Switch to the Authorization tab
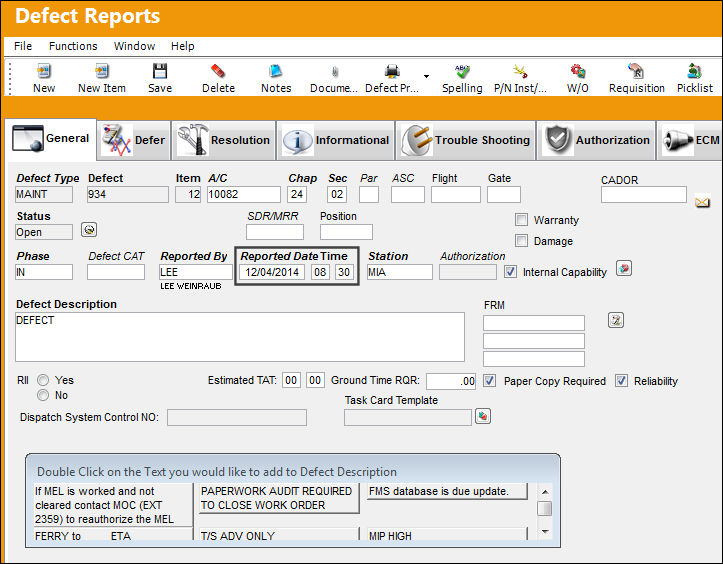 [596, 140]
